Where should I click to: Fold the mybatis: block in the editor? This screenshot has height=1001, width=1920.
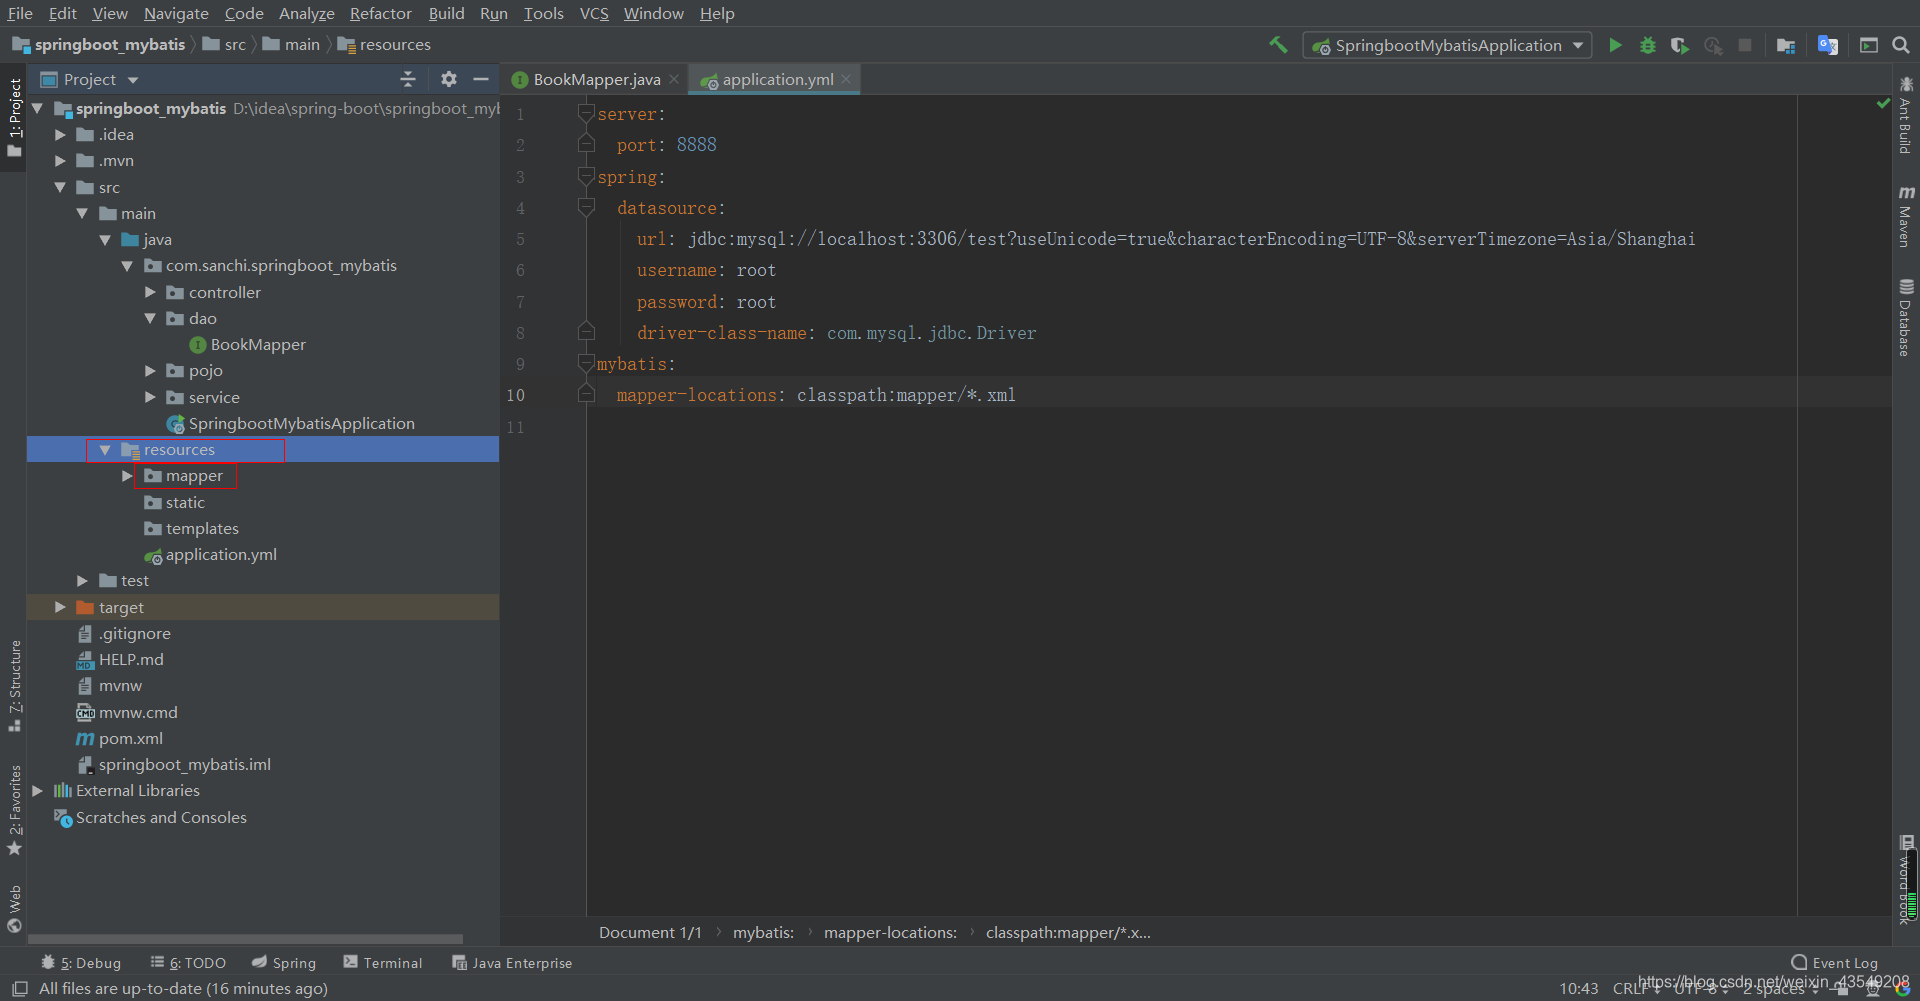[586, 364]
